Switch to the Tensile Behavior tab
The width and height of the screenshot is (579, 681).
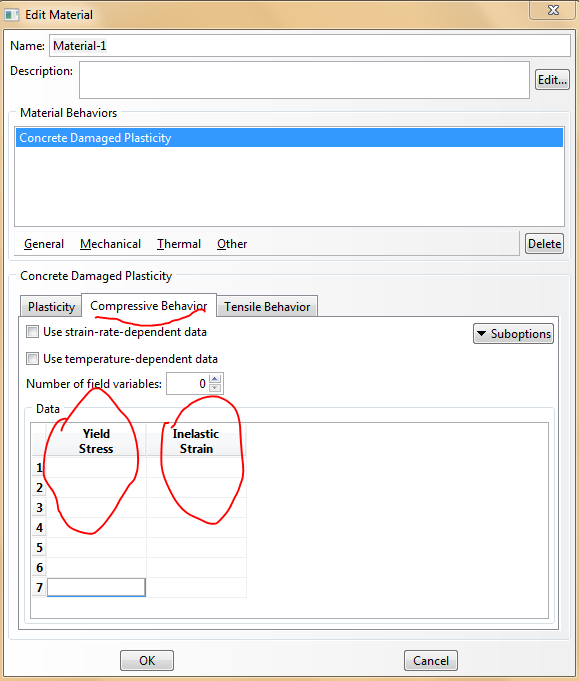coord(267,307)
